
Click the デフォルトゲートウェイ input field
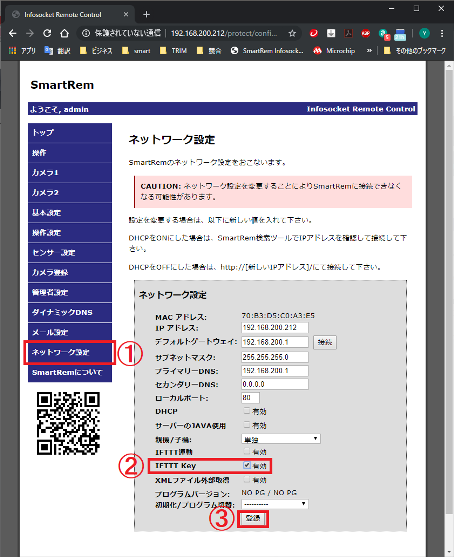275,342
